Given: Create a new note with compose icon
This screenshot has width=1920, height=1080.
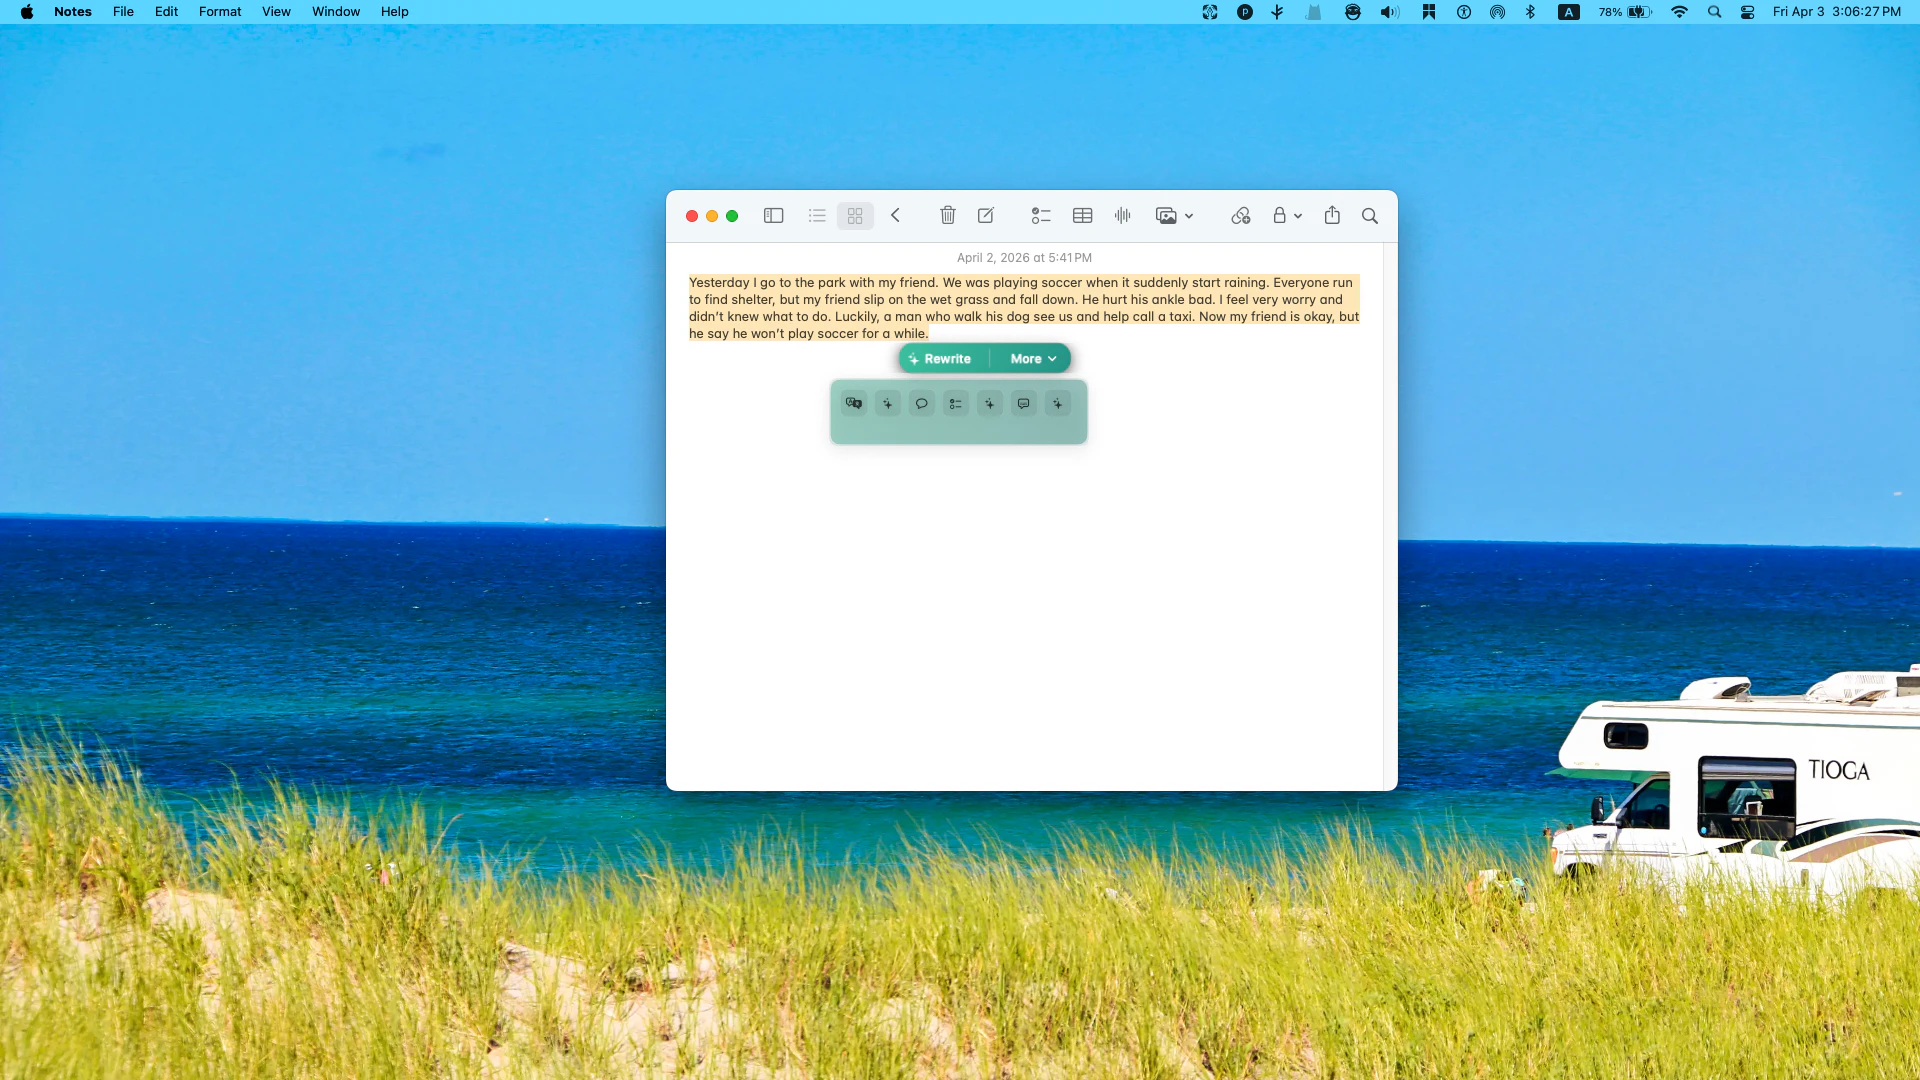Looking at the screenshot, I should 986,216.
